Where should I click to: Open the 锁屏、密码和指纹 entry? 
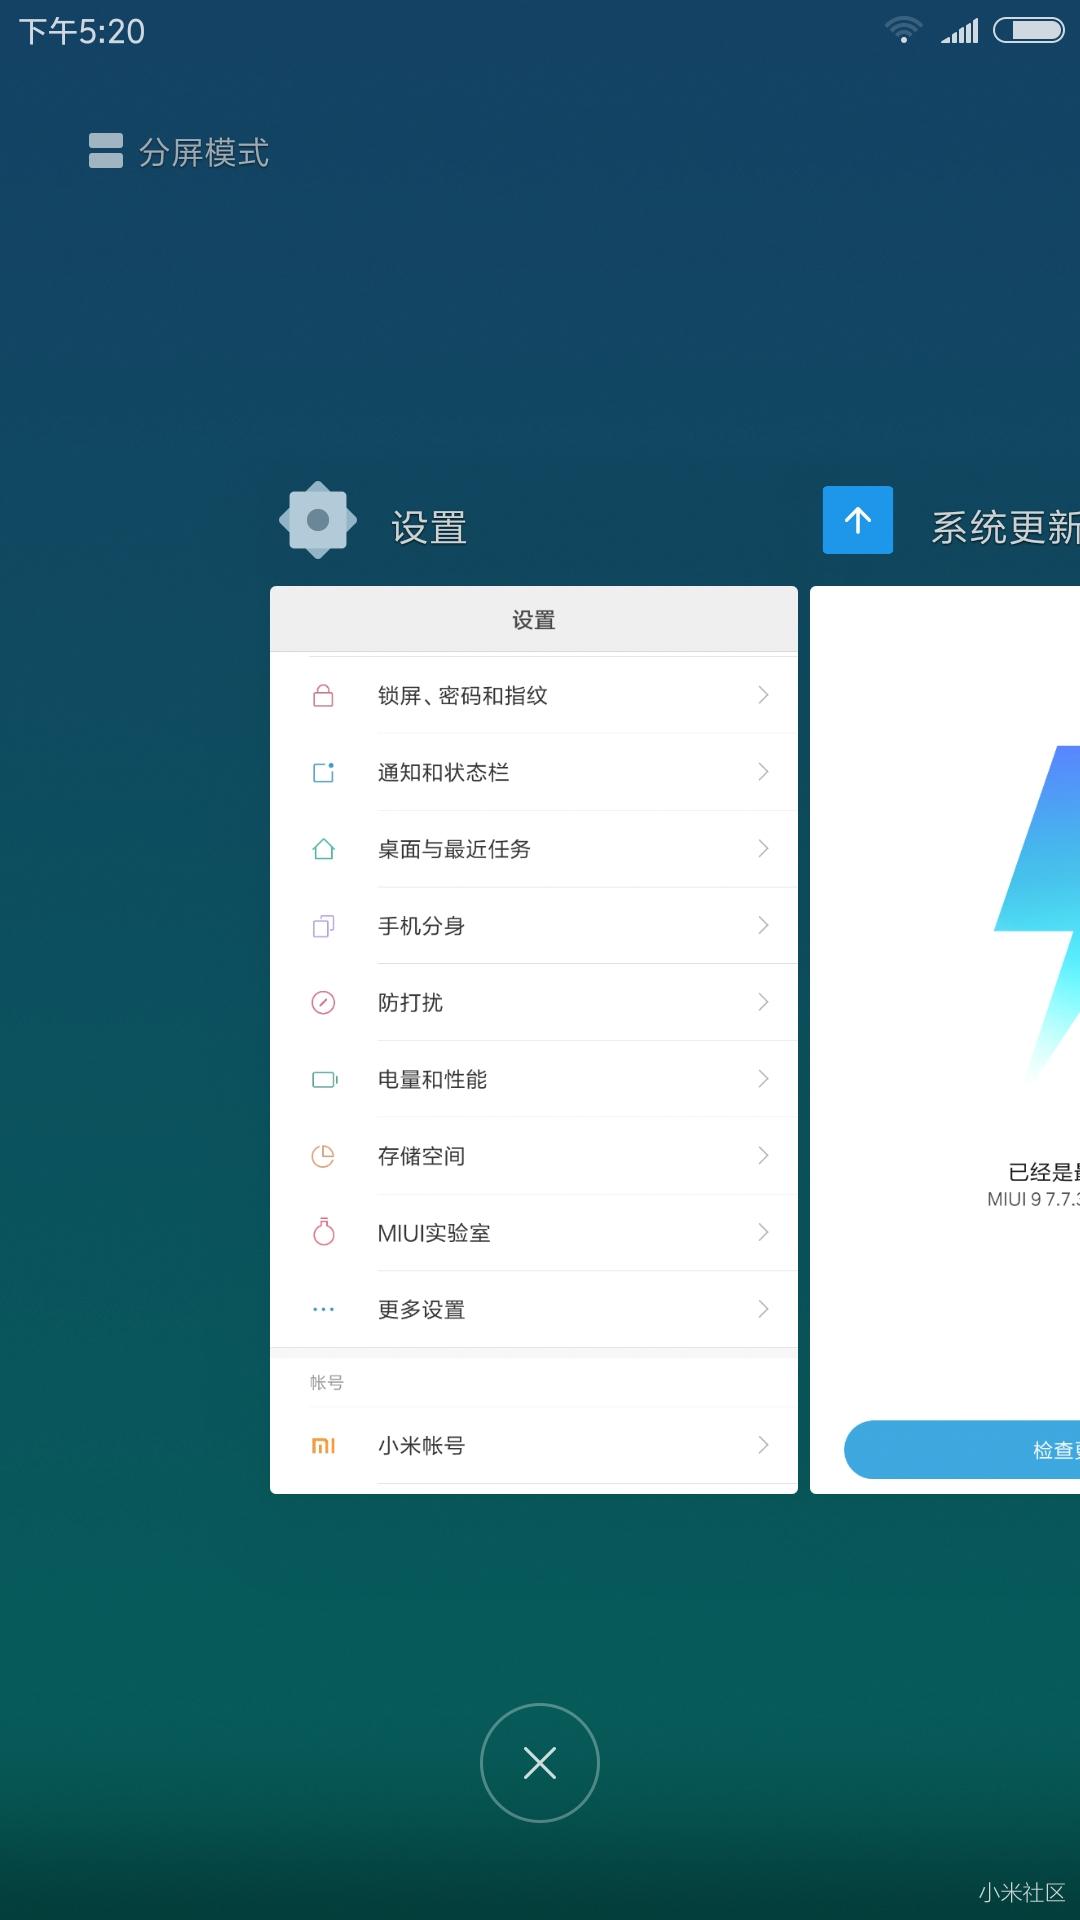point(534,696)
